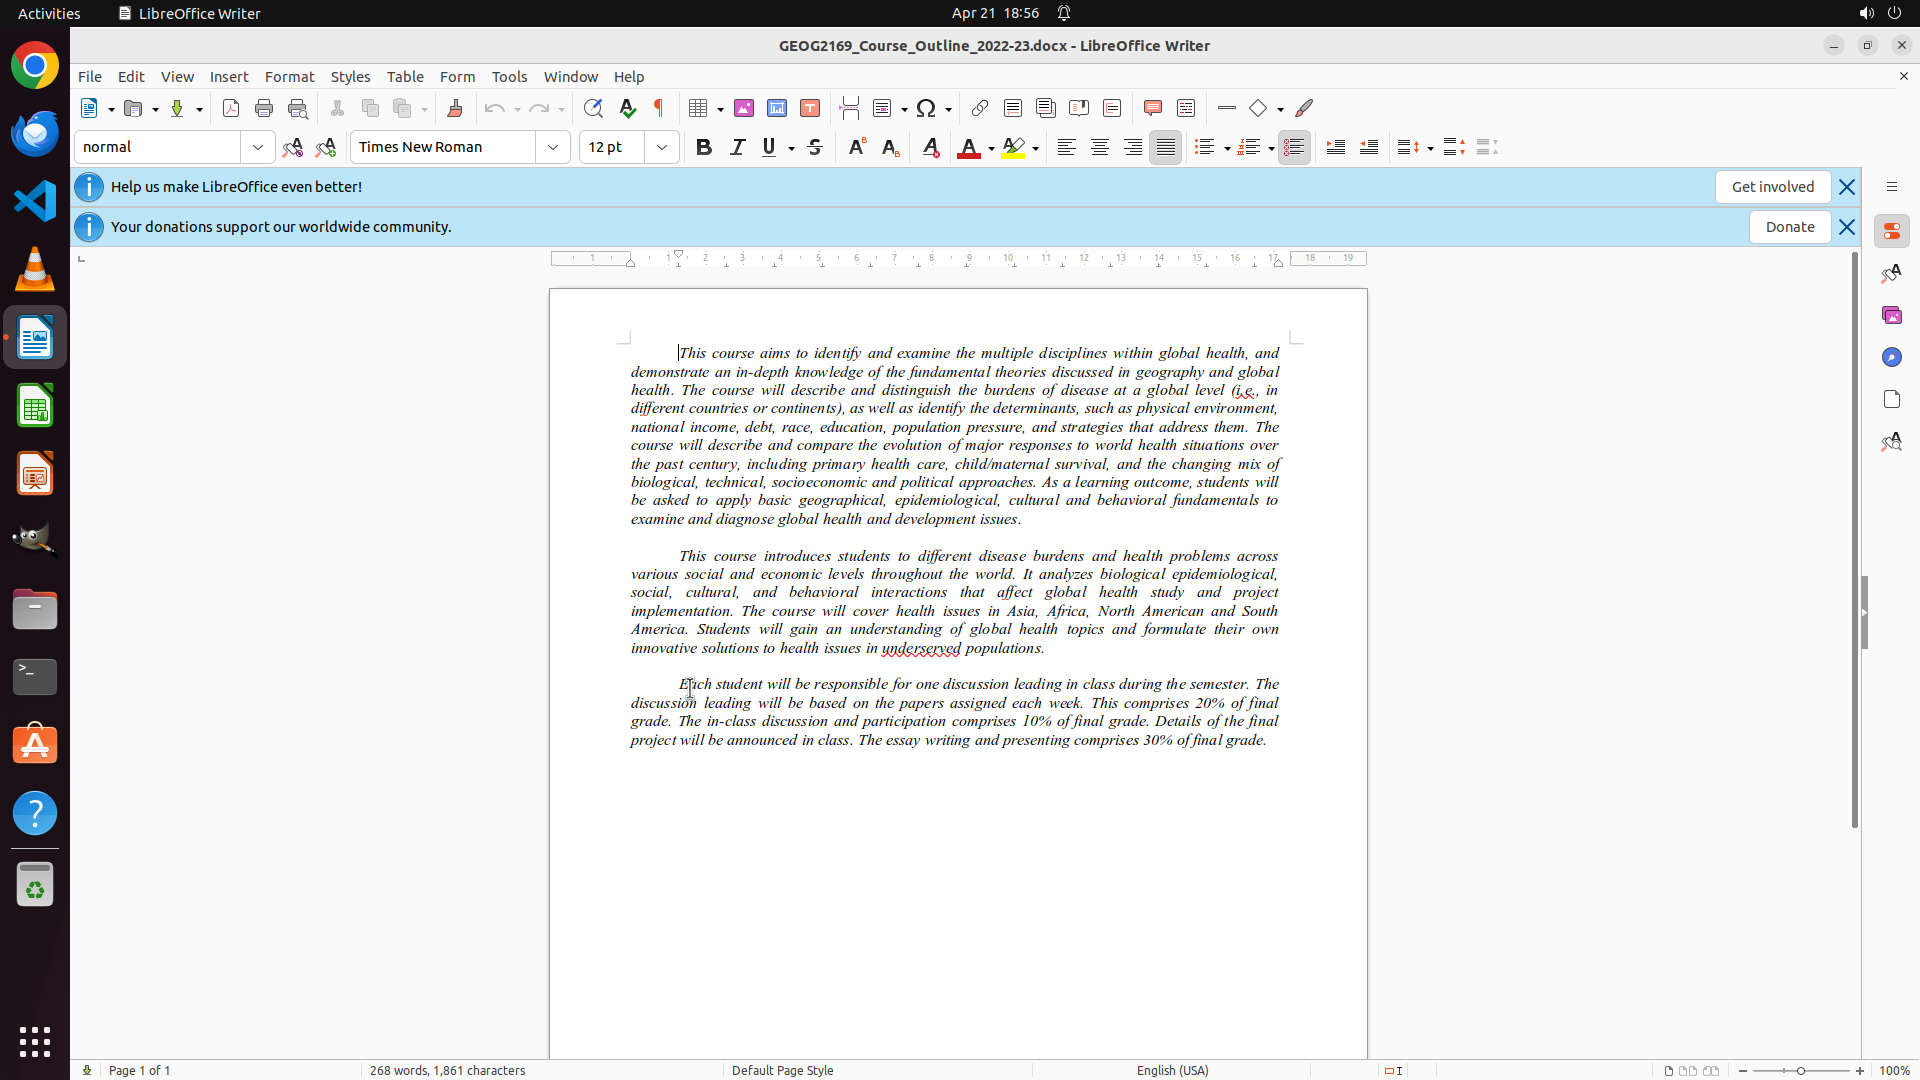
Task: Open Thunderbird from the dock
Action: (x=35, y=133)
